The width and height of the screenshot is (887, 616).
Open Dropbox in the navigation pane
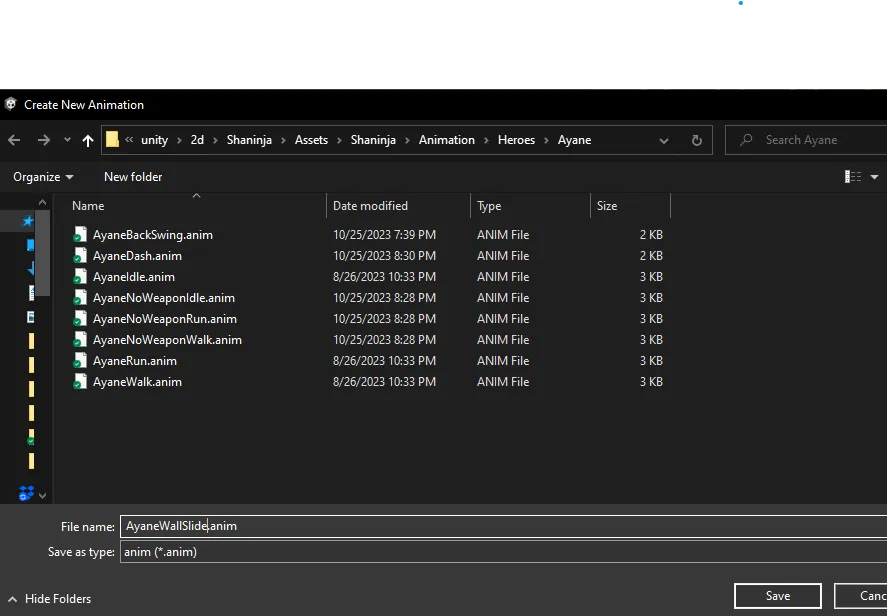[26, 493]
